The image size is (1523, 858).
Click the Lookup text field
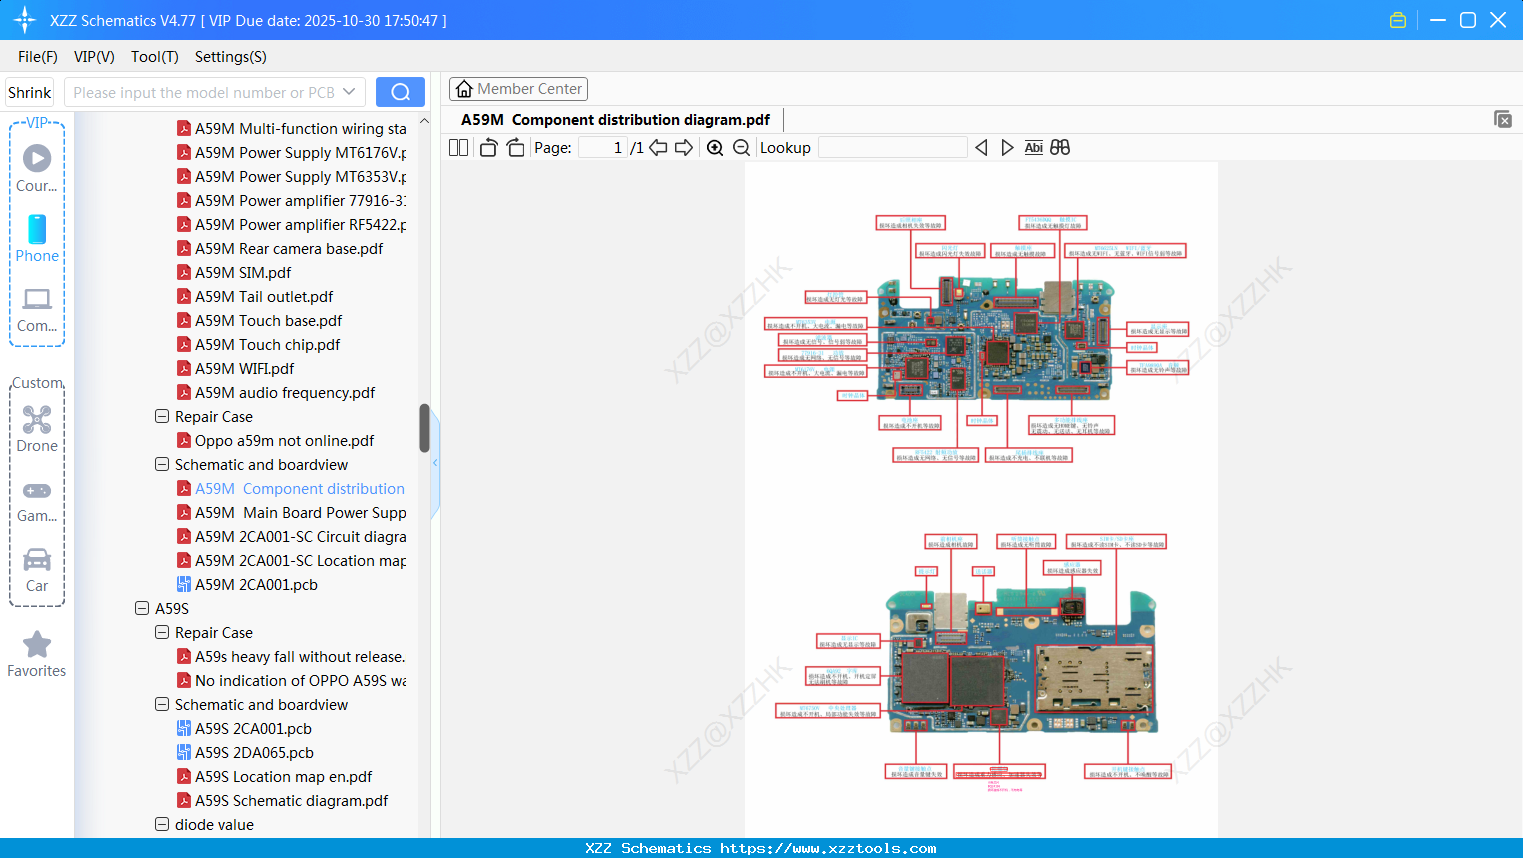(892, 147)
